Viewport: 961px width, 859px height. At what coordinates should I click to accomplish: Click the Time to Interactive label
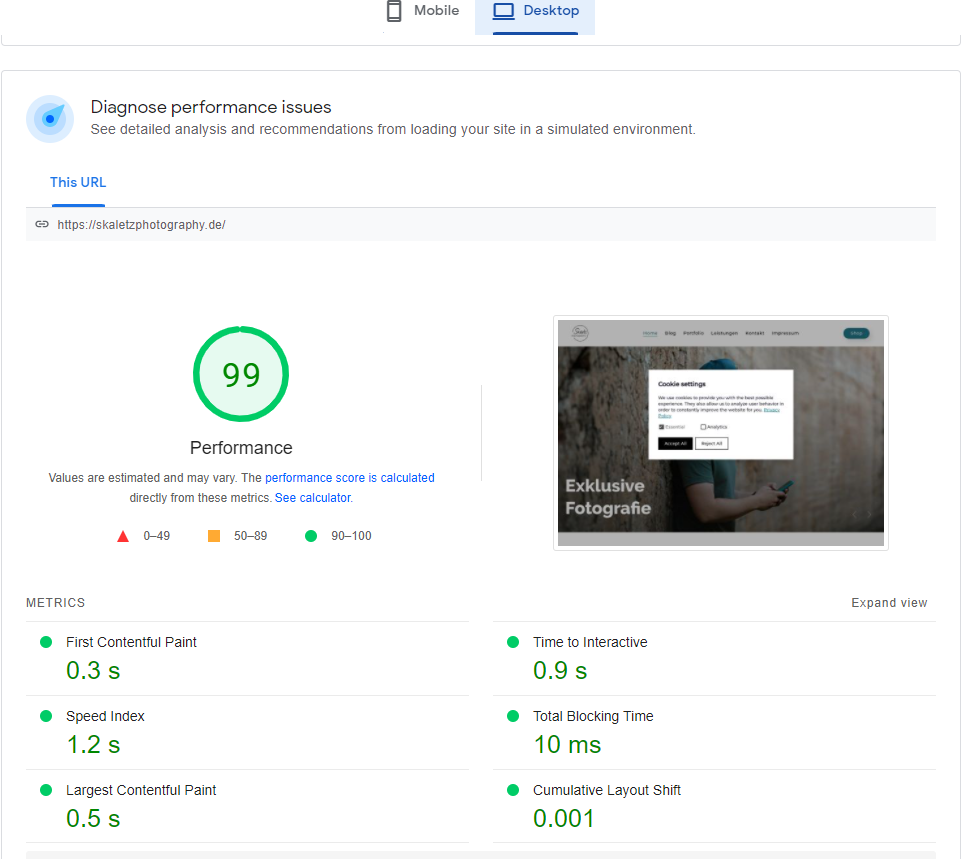click(590, 642)
